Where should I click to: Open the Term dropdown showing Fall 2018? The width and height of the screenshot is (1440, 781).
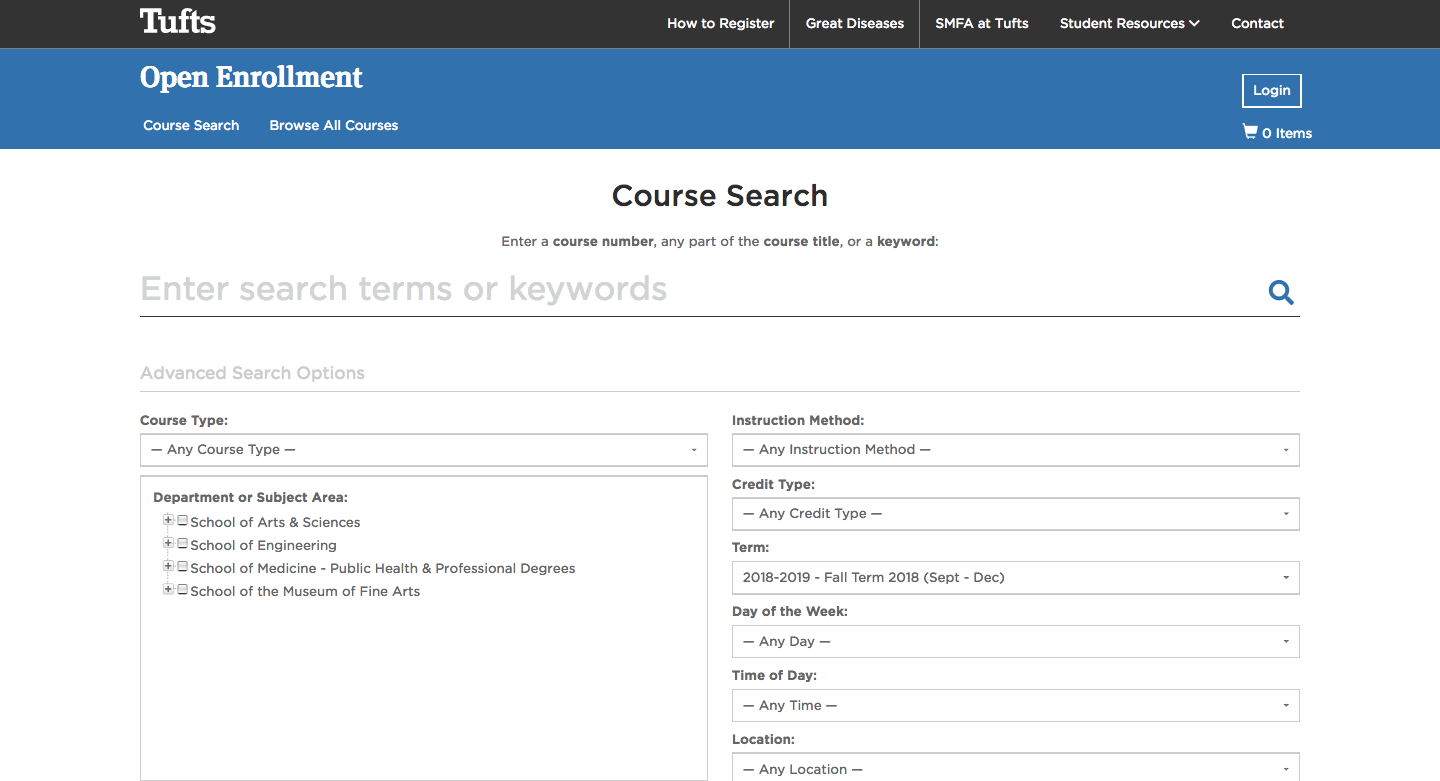point(1015,577)
